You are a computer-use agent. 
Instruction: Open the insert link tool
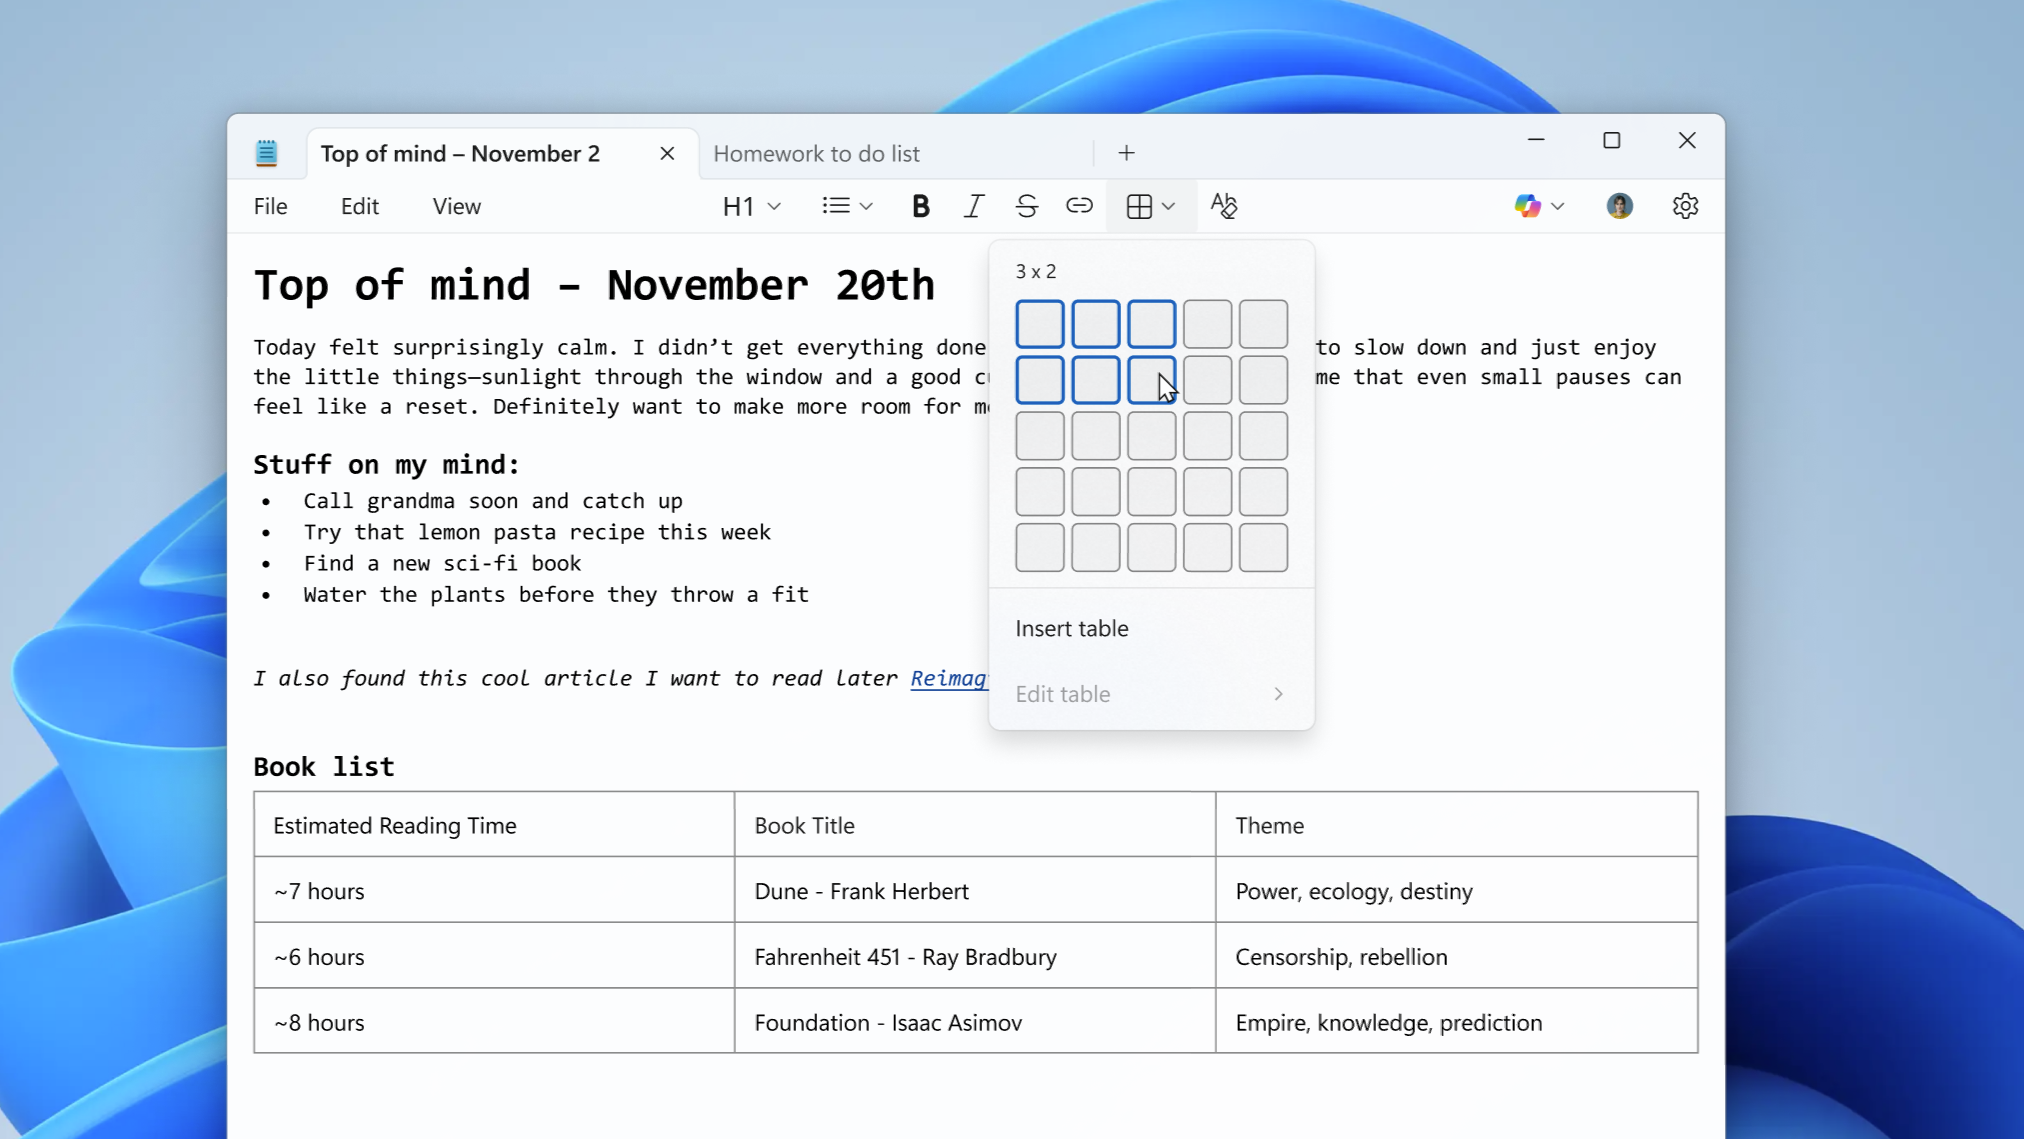pyautogui.click(x=1078, y=205)
